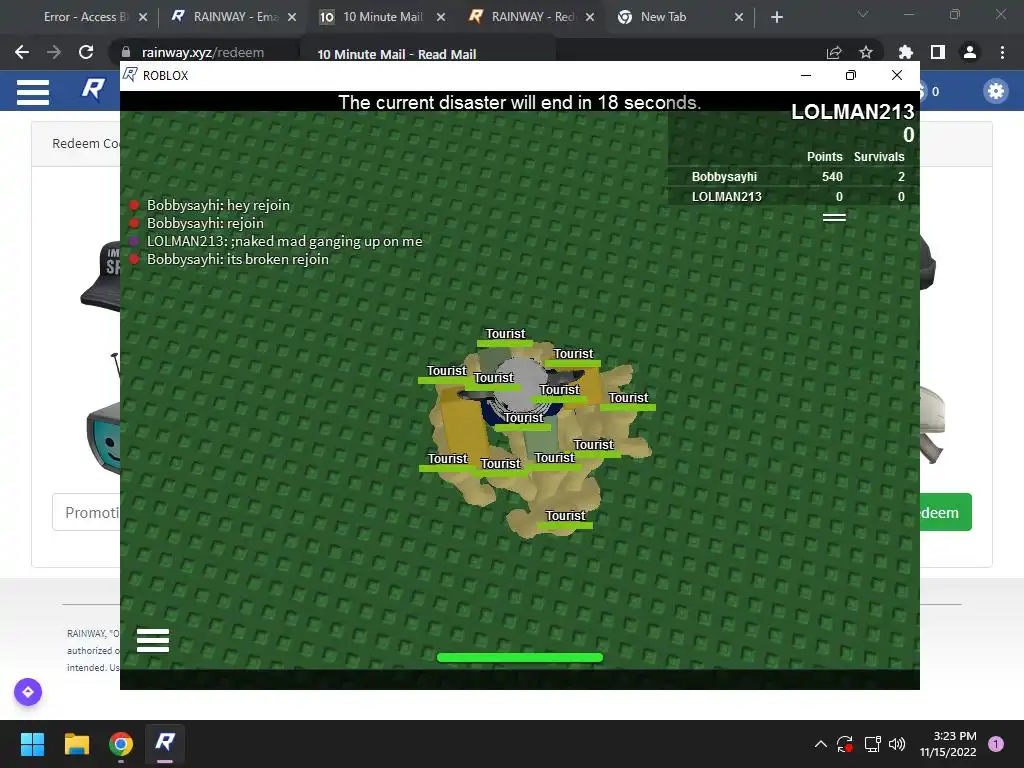Click the browser forward arrow
Image resolution: width=1024 pixels, height=768 pixels.
coord(54,52)
